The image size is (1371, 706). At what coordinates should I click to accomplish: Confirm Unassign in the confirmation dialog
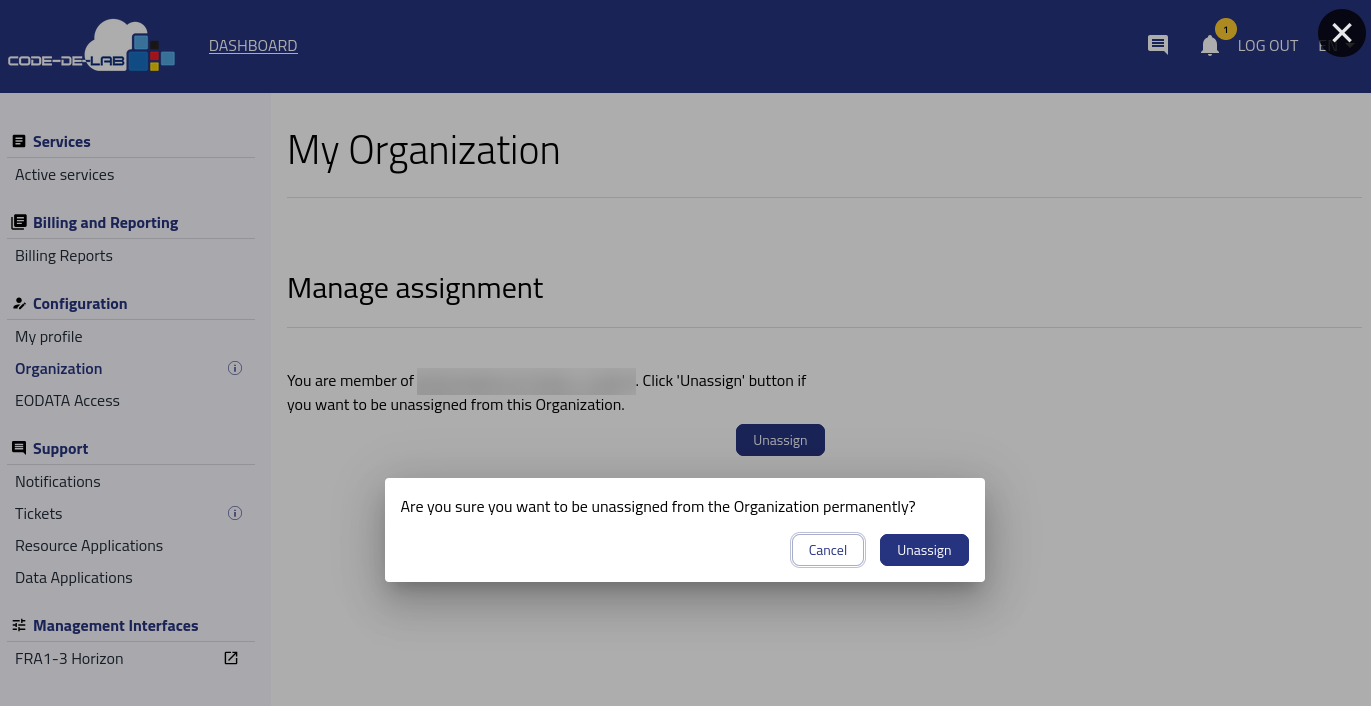(924, 550)
